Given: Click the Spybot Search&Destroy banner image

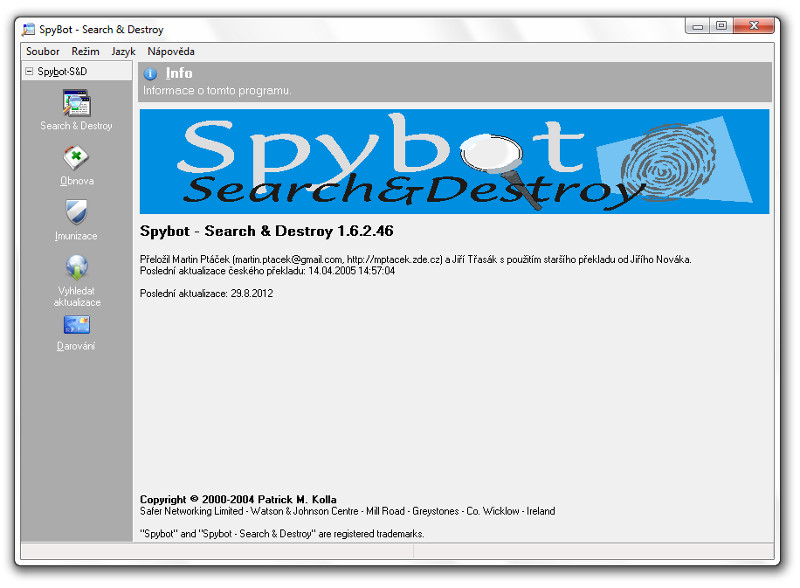Looking at the screenshot, I should pos(454,161).
